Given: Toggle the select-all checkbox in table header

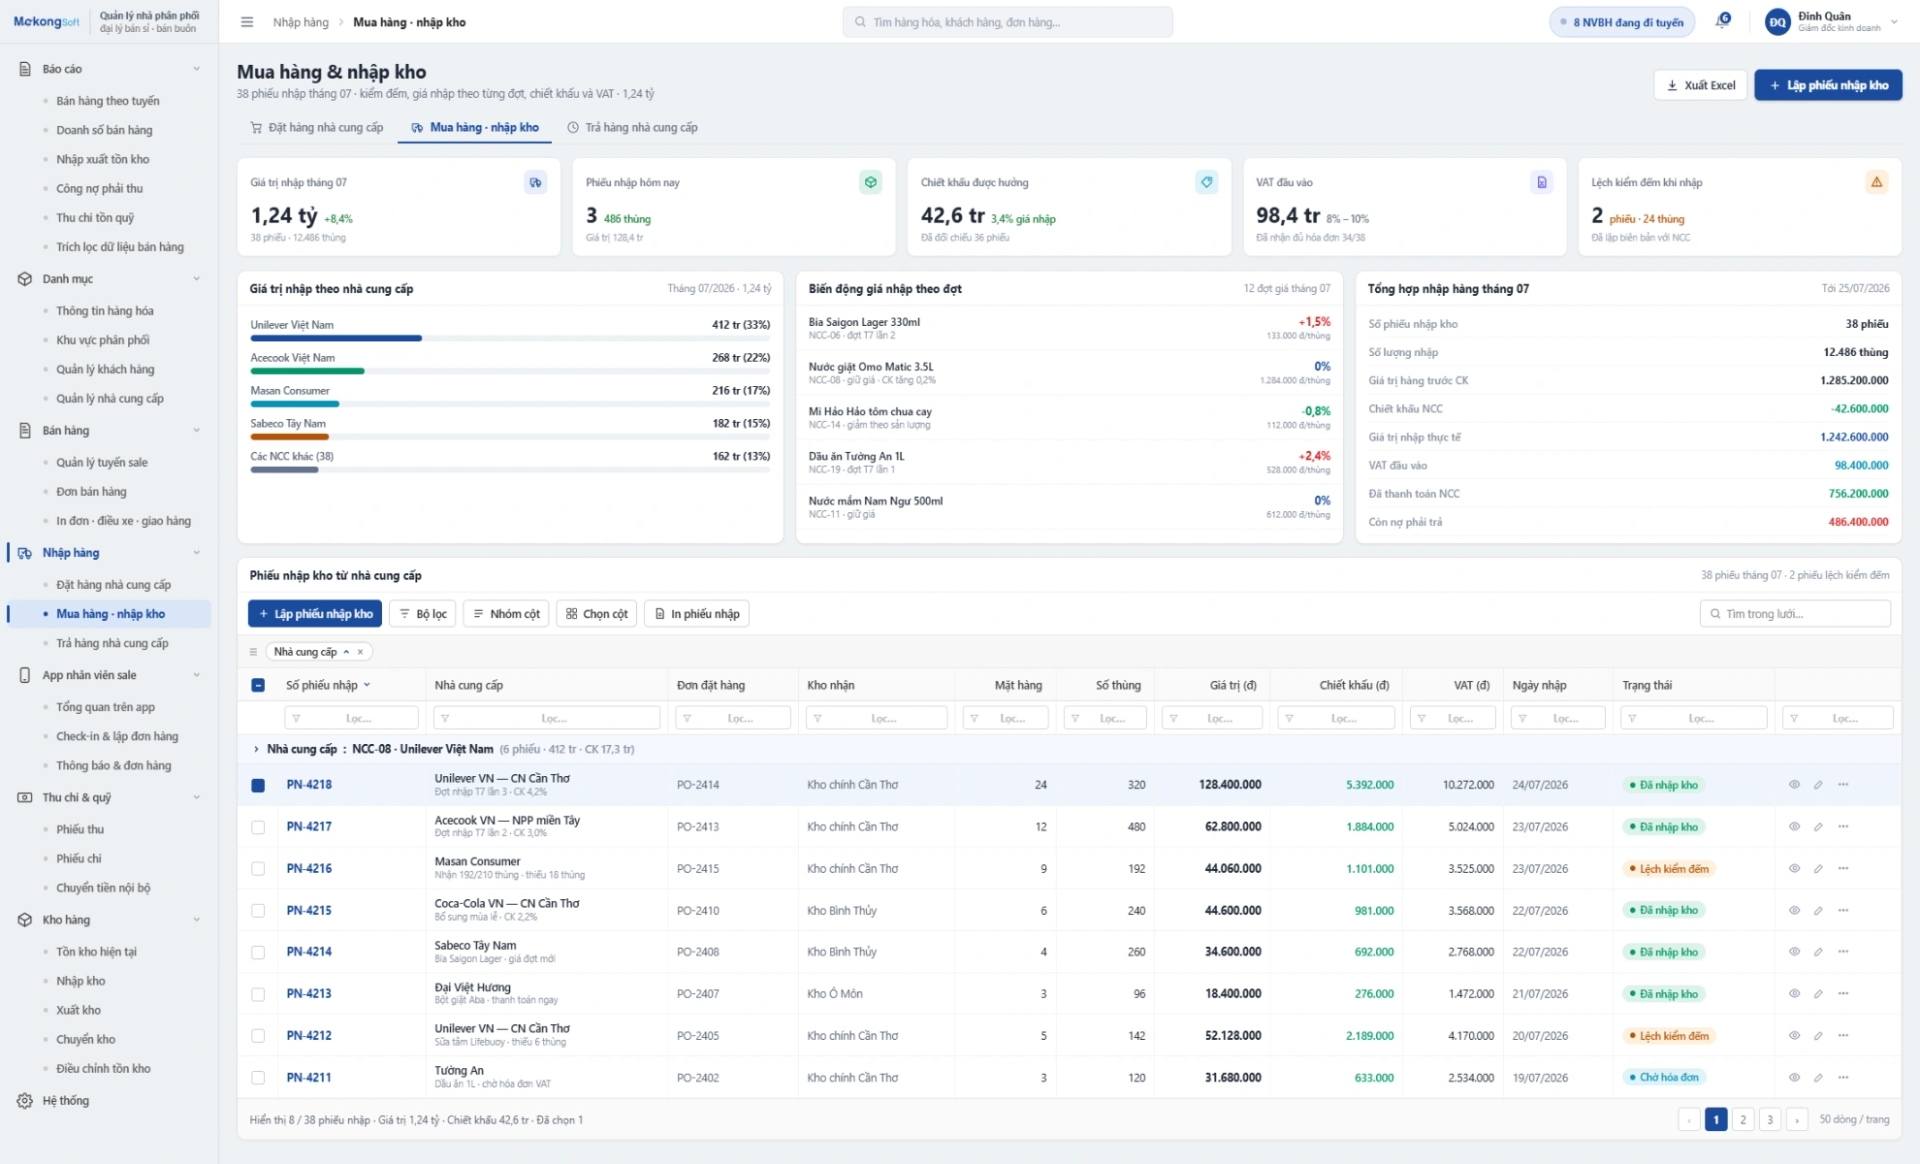Looking at the screenshot, I should 258,686.
